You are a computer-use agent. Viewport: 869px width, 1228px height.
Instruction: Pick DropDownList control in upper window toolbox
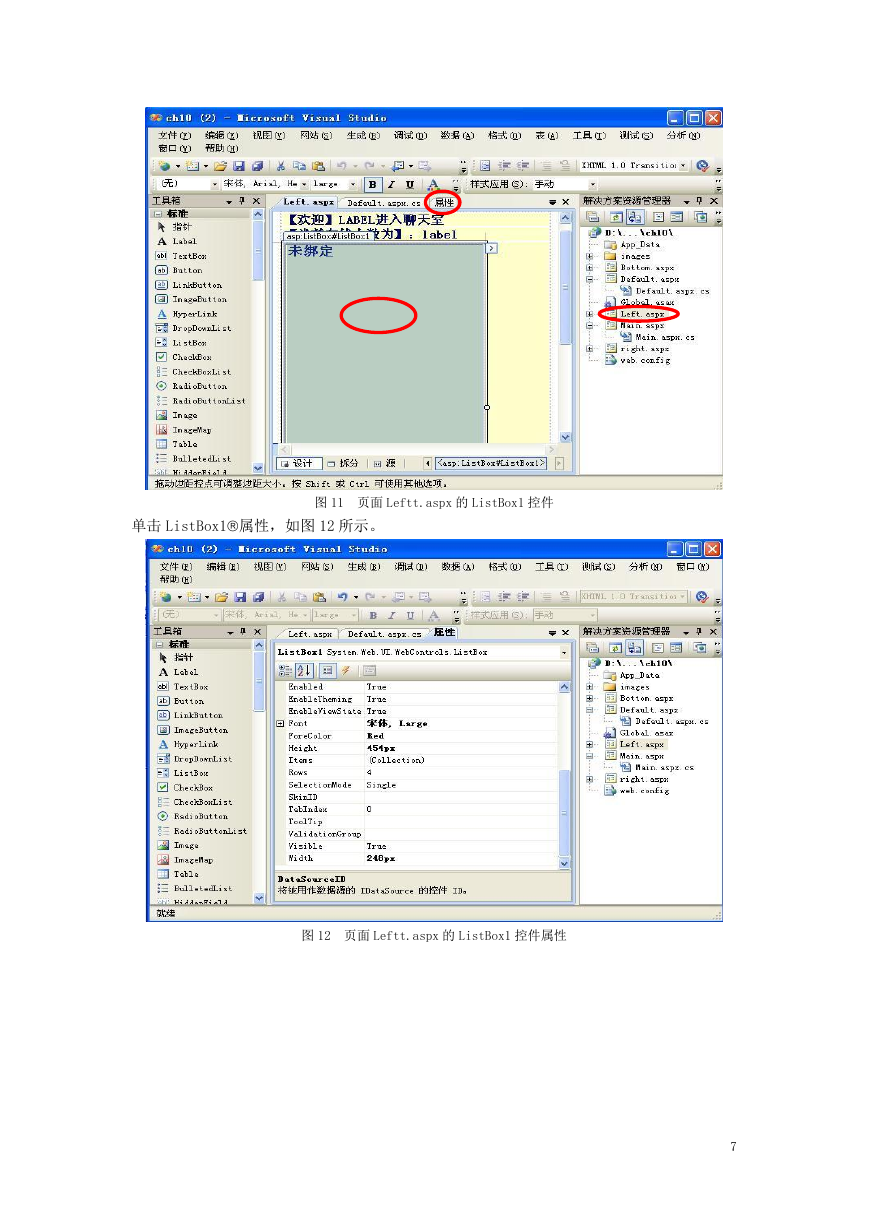click(x=194, y=328)
